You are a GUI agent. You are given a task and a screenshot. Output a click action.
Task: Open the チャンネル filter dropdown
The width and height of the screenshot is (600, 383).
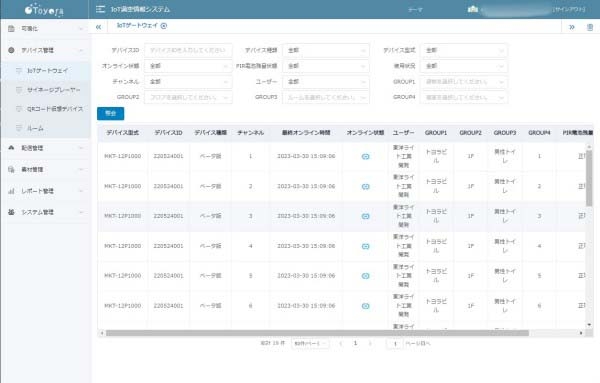tap(188, 81)
